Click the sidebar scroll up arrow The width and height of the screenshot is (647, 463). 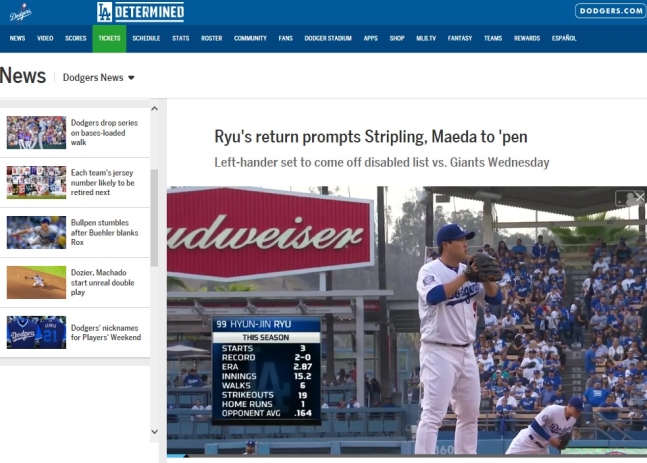coord(155,109)
